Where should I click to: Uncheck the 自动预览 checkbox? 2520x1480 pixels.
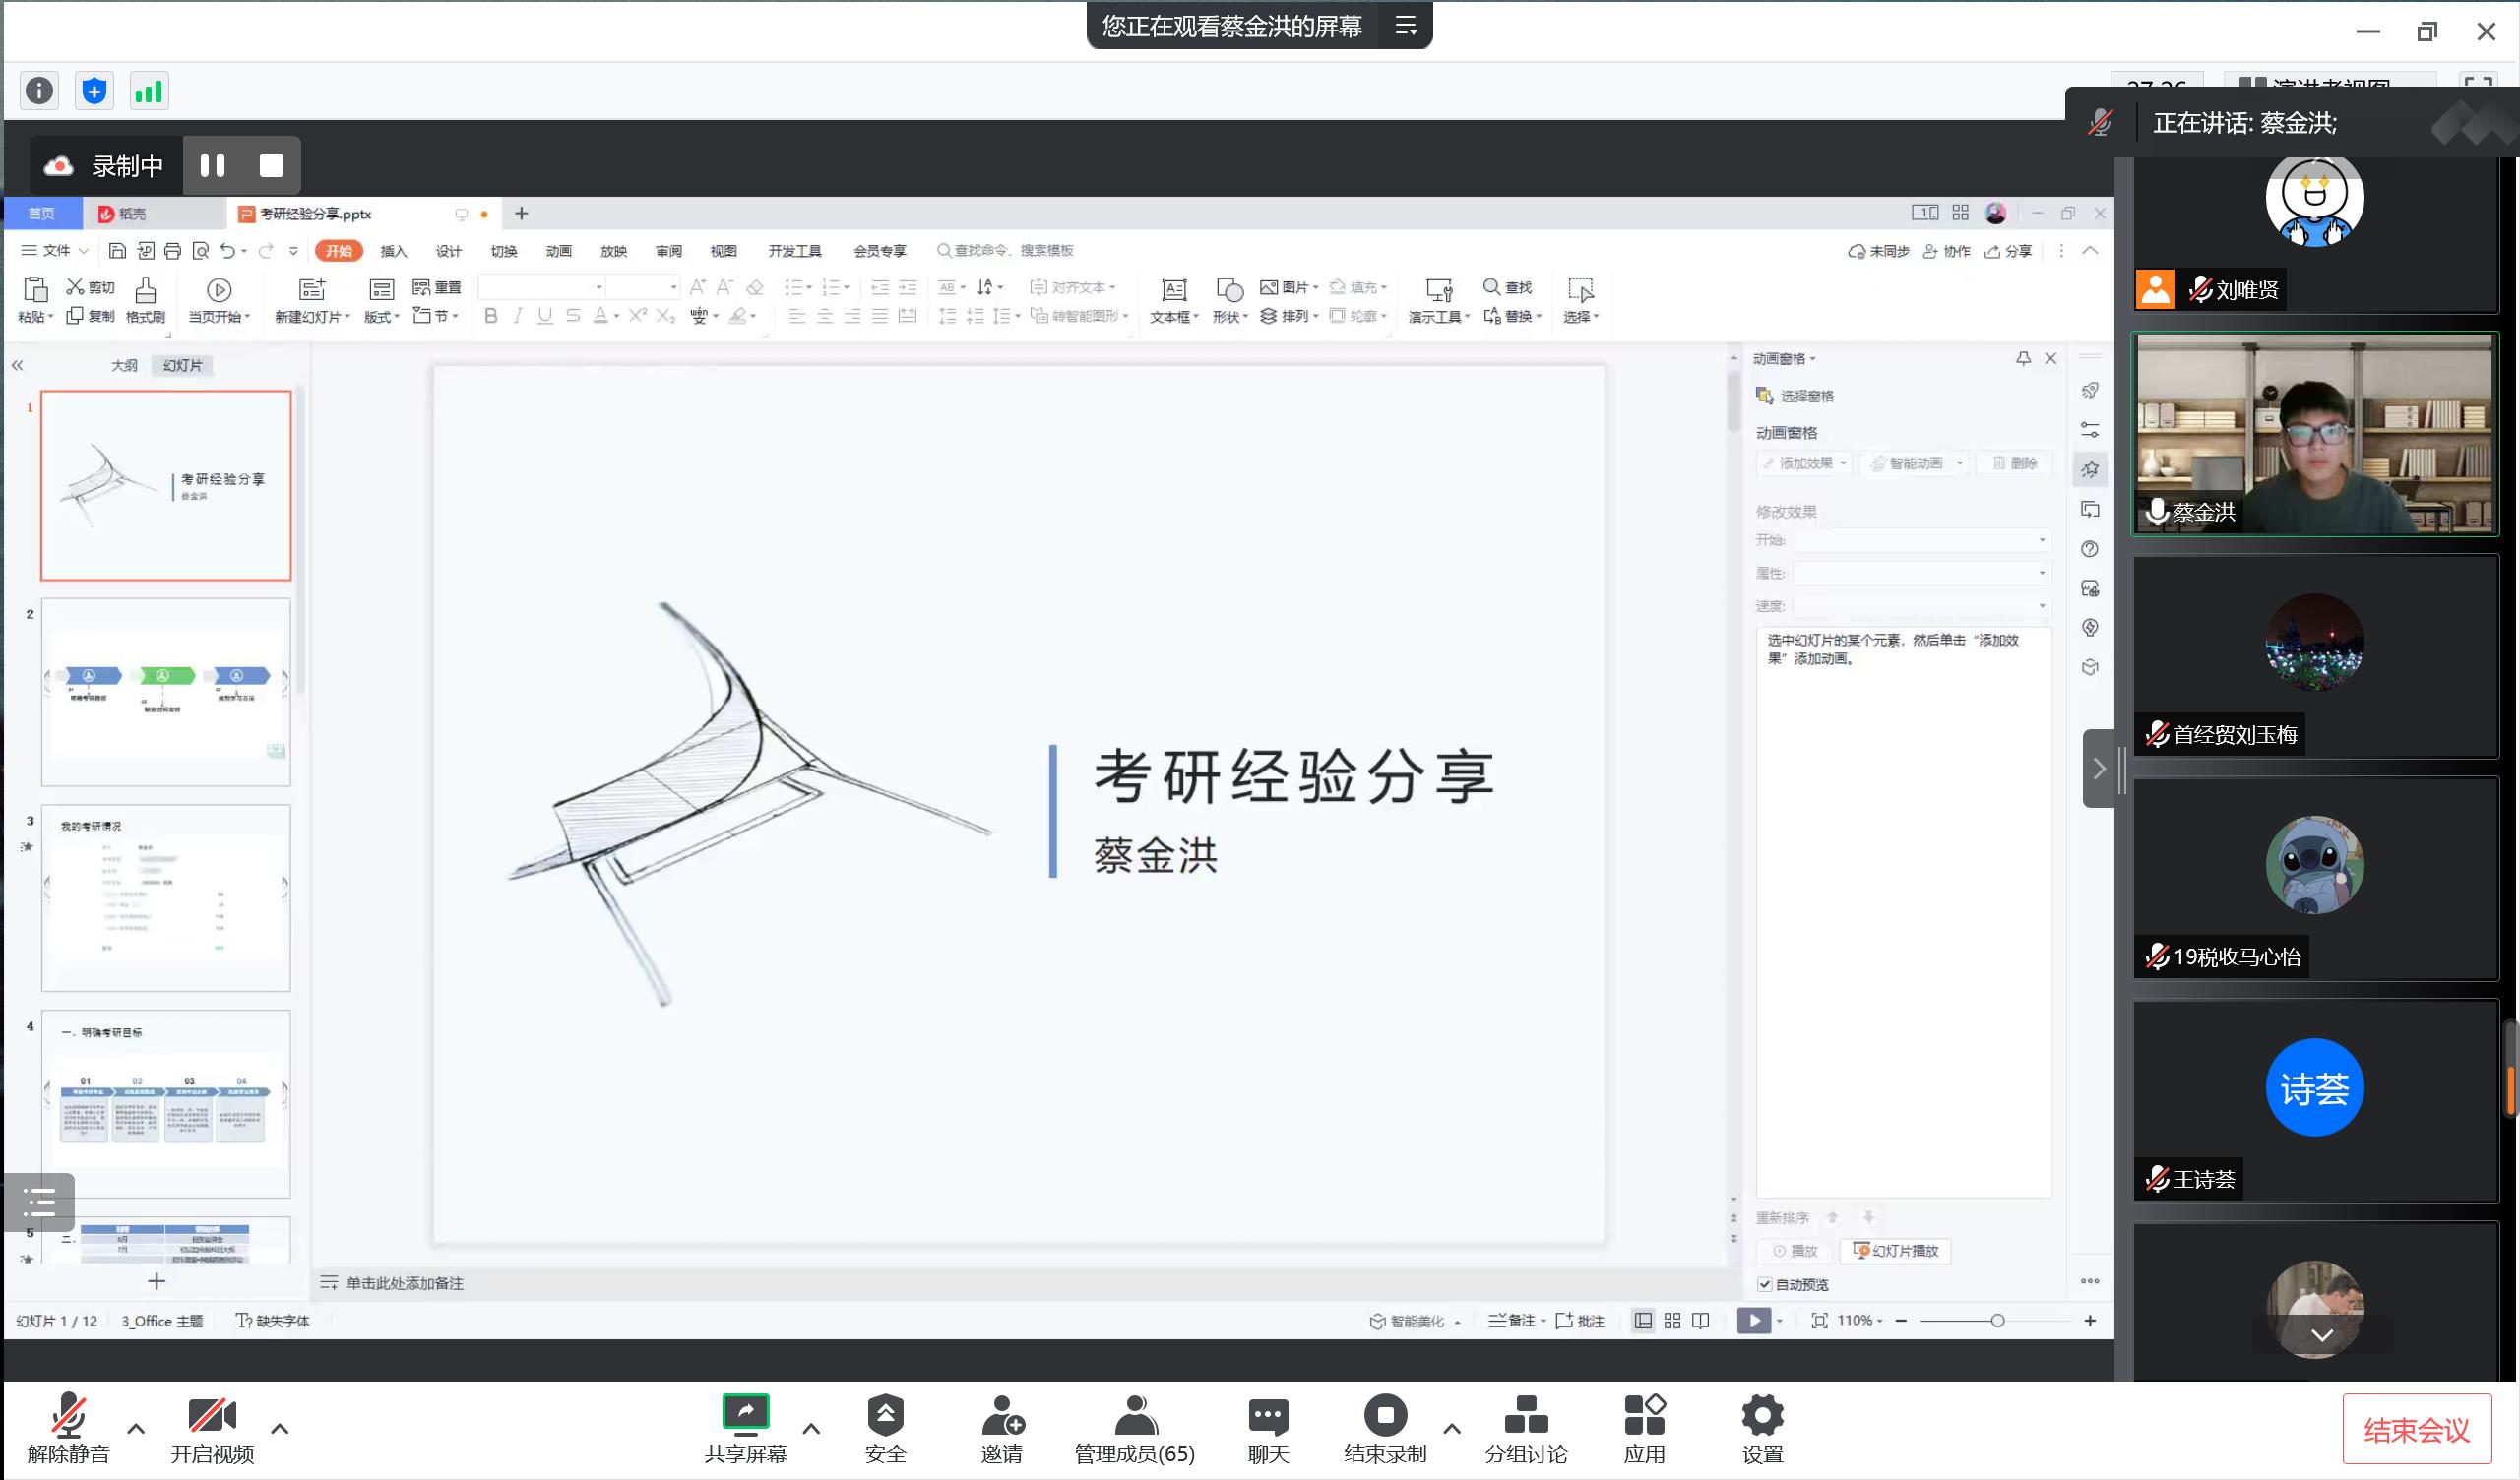point(1765,1284)
